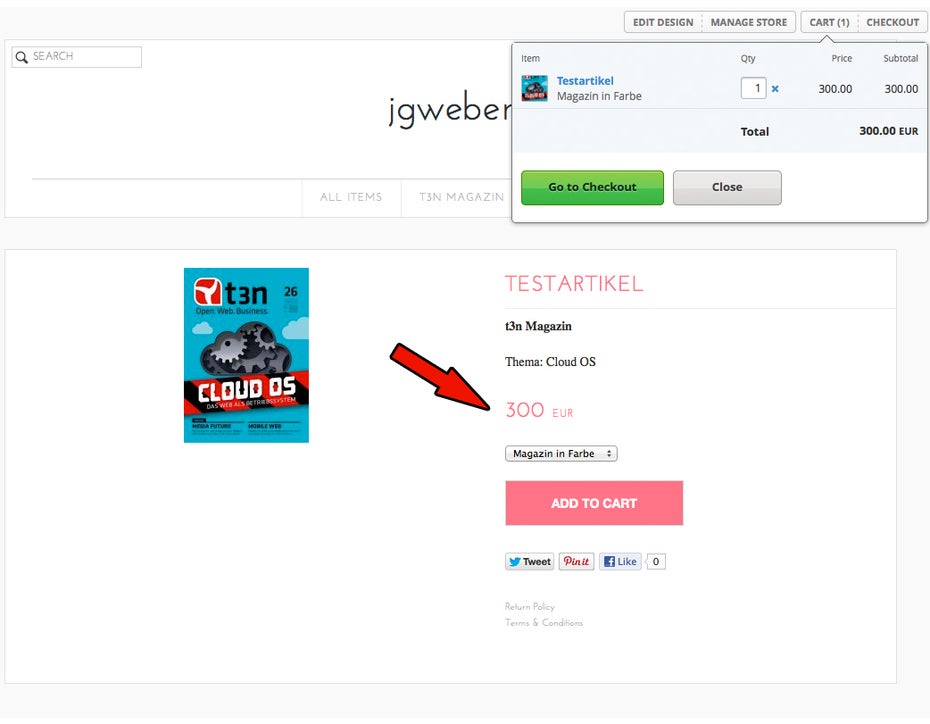Open the Magazin in Farbe dropdown
The width and height of the screenshot is (930, 724).
[561, 454]
